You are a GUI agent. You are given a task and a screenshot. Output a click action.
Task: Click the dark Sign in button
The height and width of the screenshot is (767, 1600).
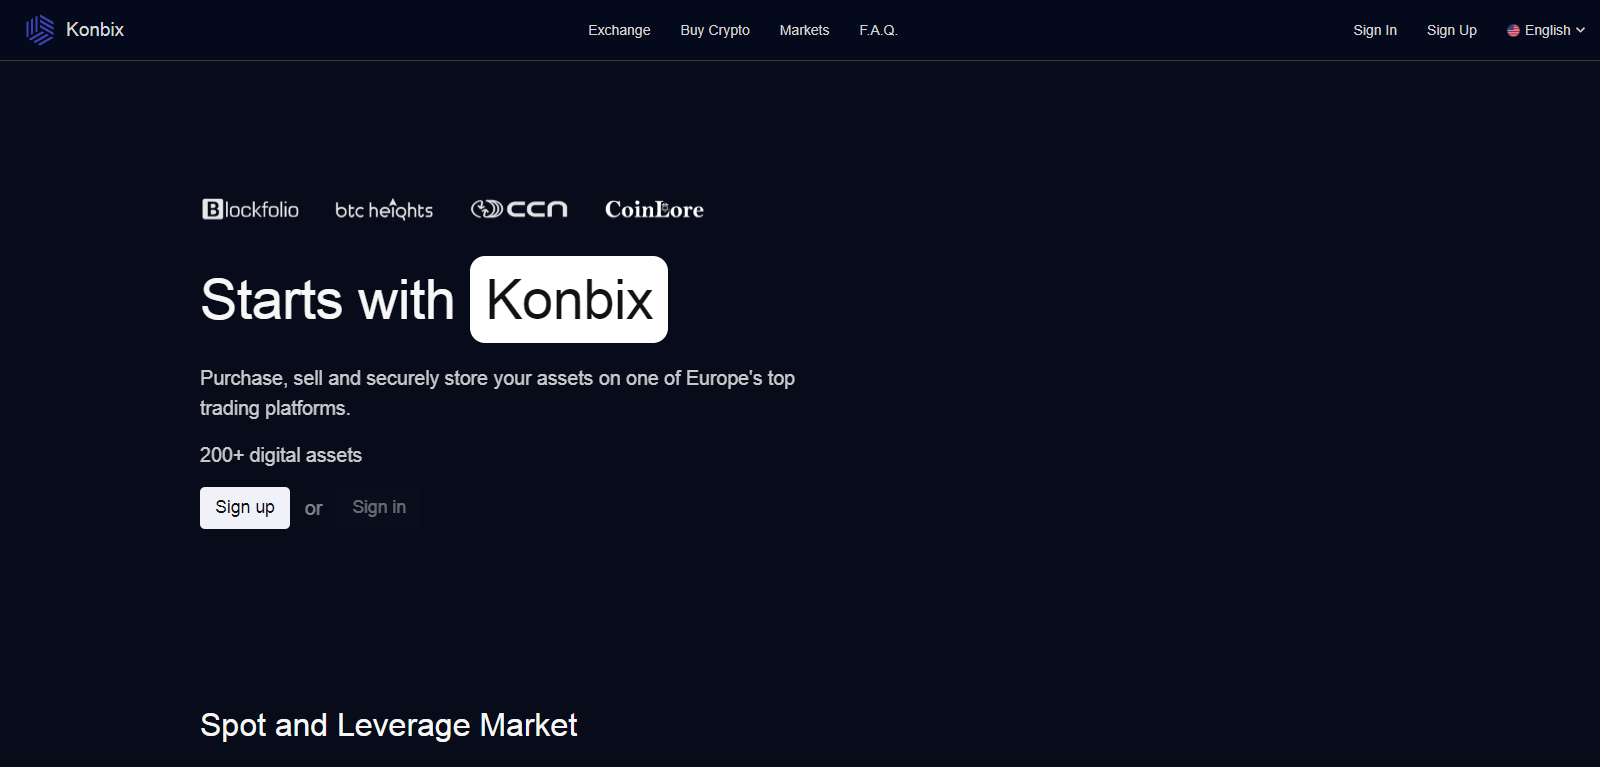coord(379,508)
